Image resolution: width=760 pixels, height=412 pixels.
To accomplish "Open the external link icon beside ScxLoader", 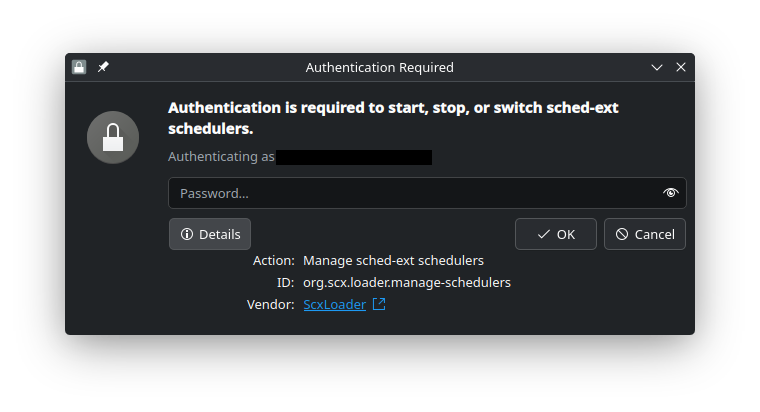I will 379,304.
